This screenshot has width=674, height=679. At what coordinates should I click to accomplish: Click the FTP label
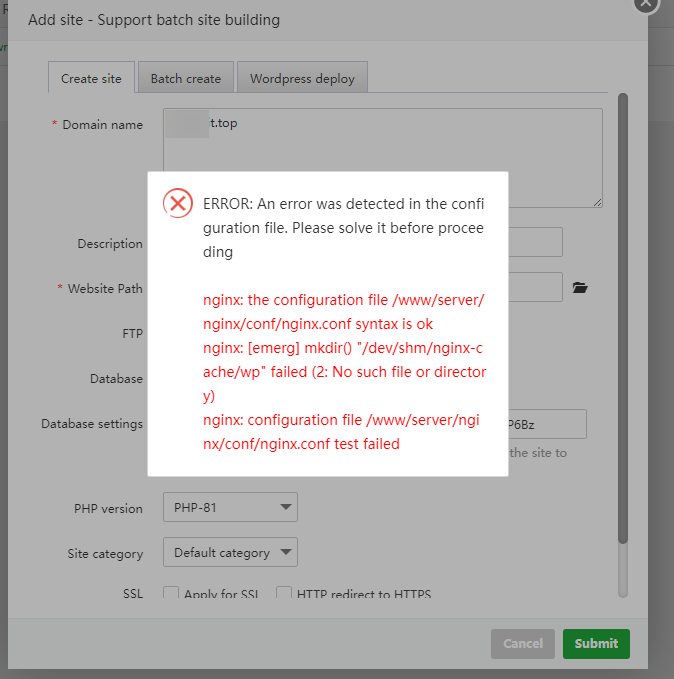[x=133, y=333]
